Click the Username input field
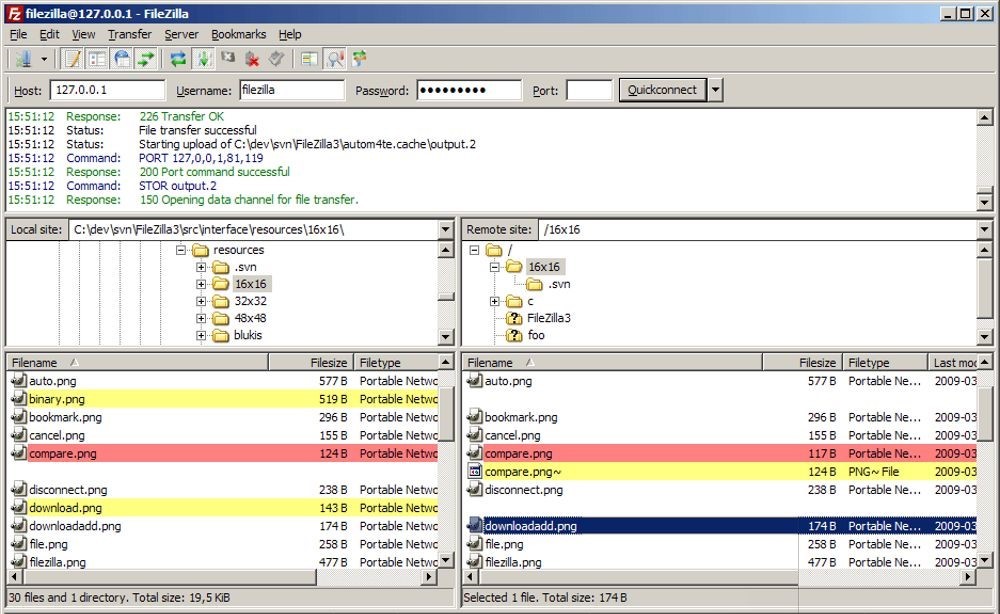The image size is (1000, 614). (292, 90)
